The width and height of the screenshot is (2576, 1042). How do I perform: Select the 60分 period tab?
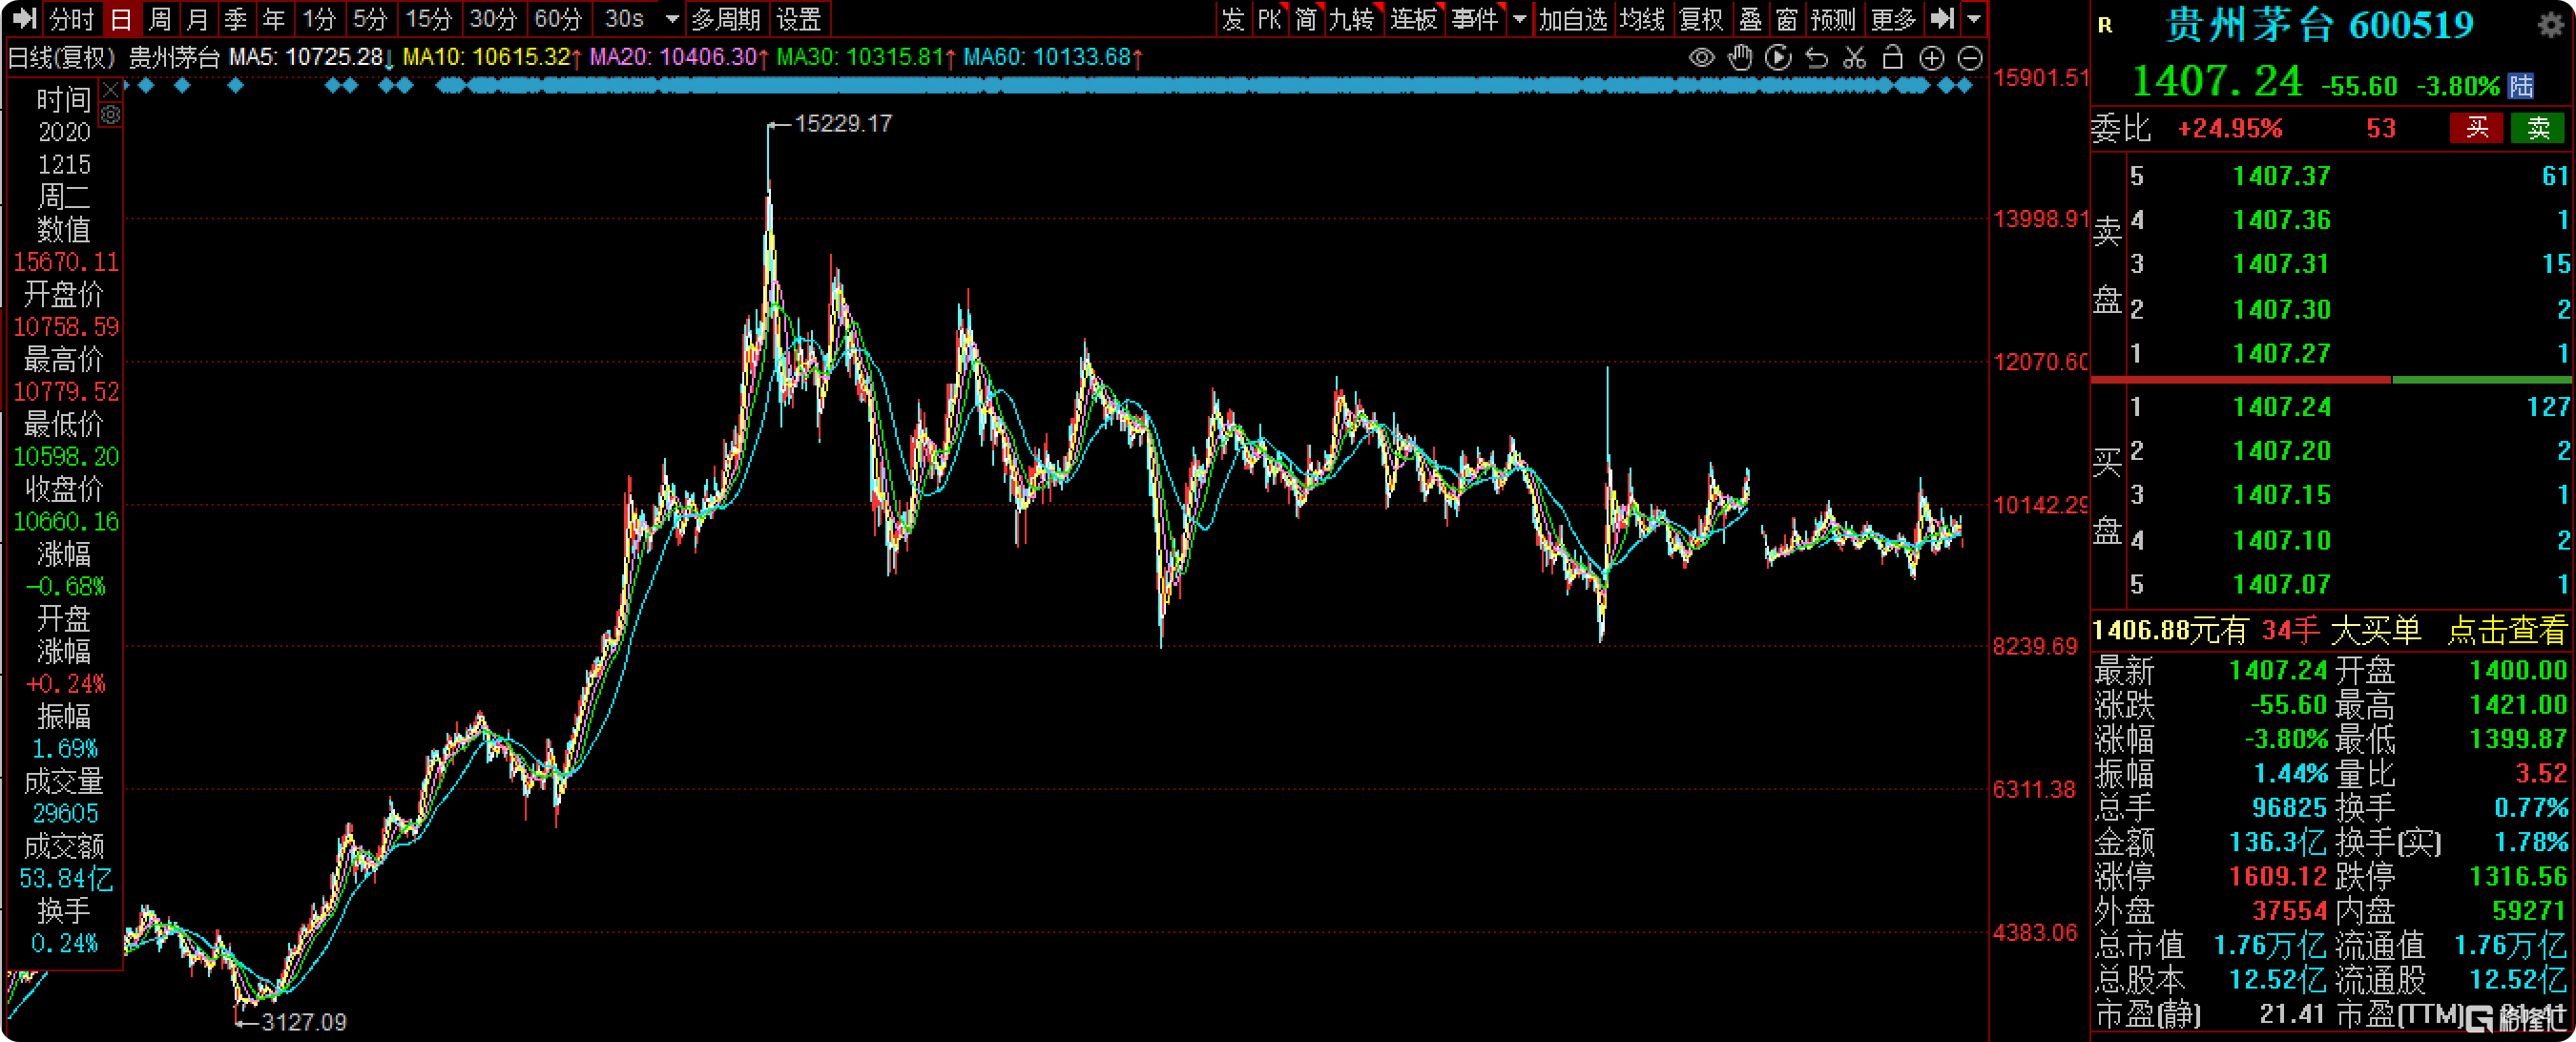click(x=558, y=18)
